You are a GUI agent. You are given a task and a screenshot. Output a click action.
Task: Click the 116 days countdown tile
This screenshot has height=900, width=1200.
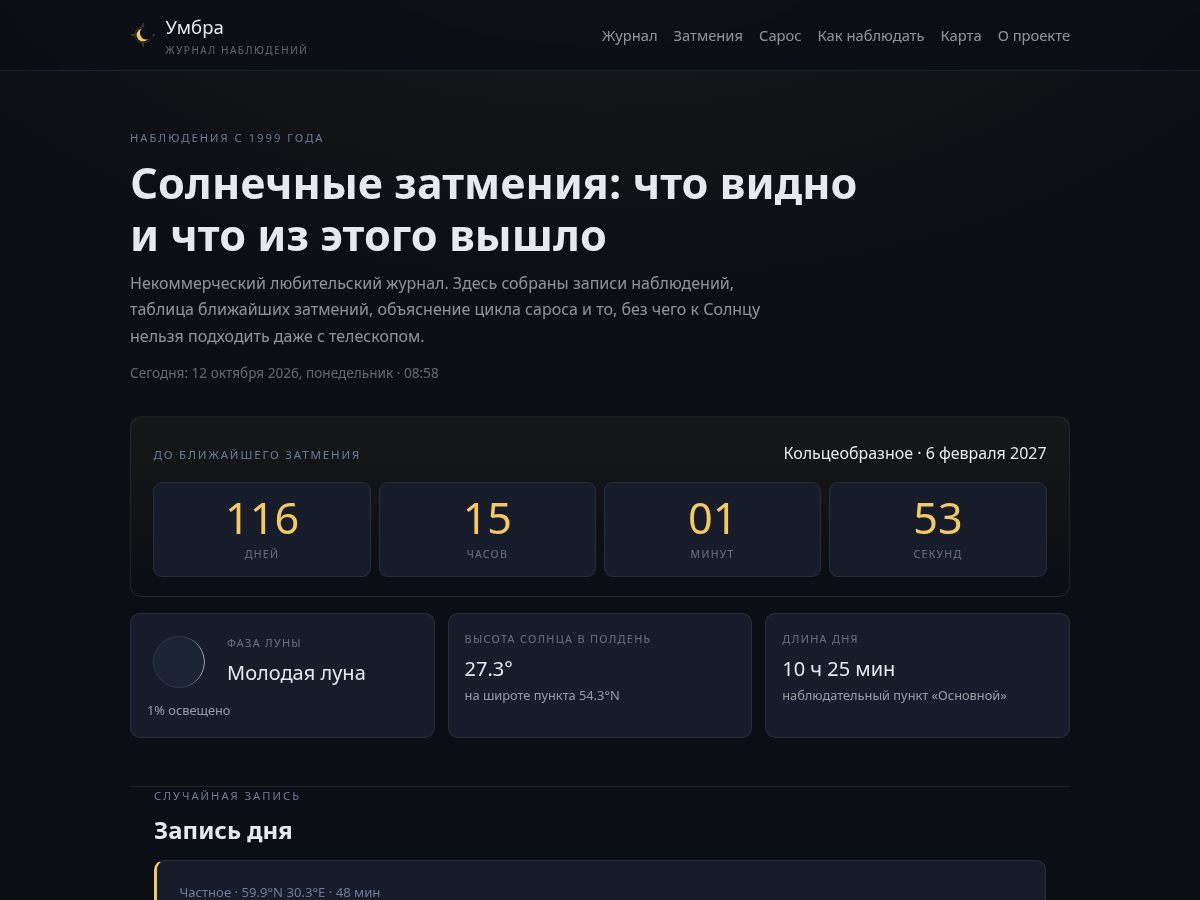(x=262, y=529)
